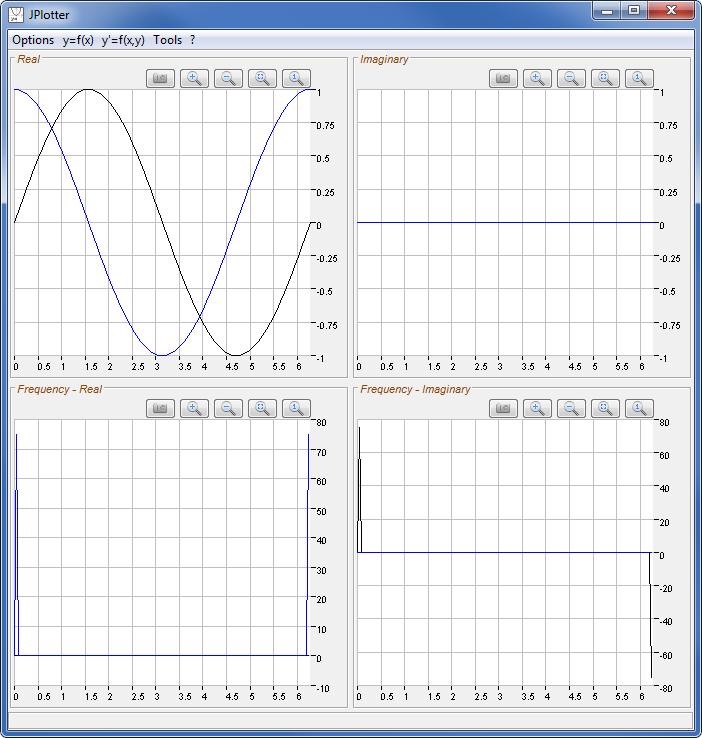The height and width of the screenshot is (738, 702).
Task: Open the Tools menu
Action: [168, 40]
